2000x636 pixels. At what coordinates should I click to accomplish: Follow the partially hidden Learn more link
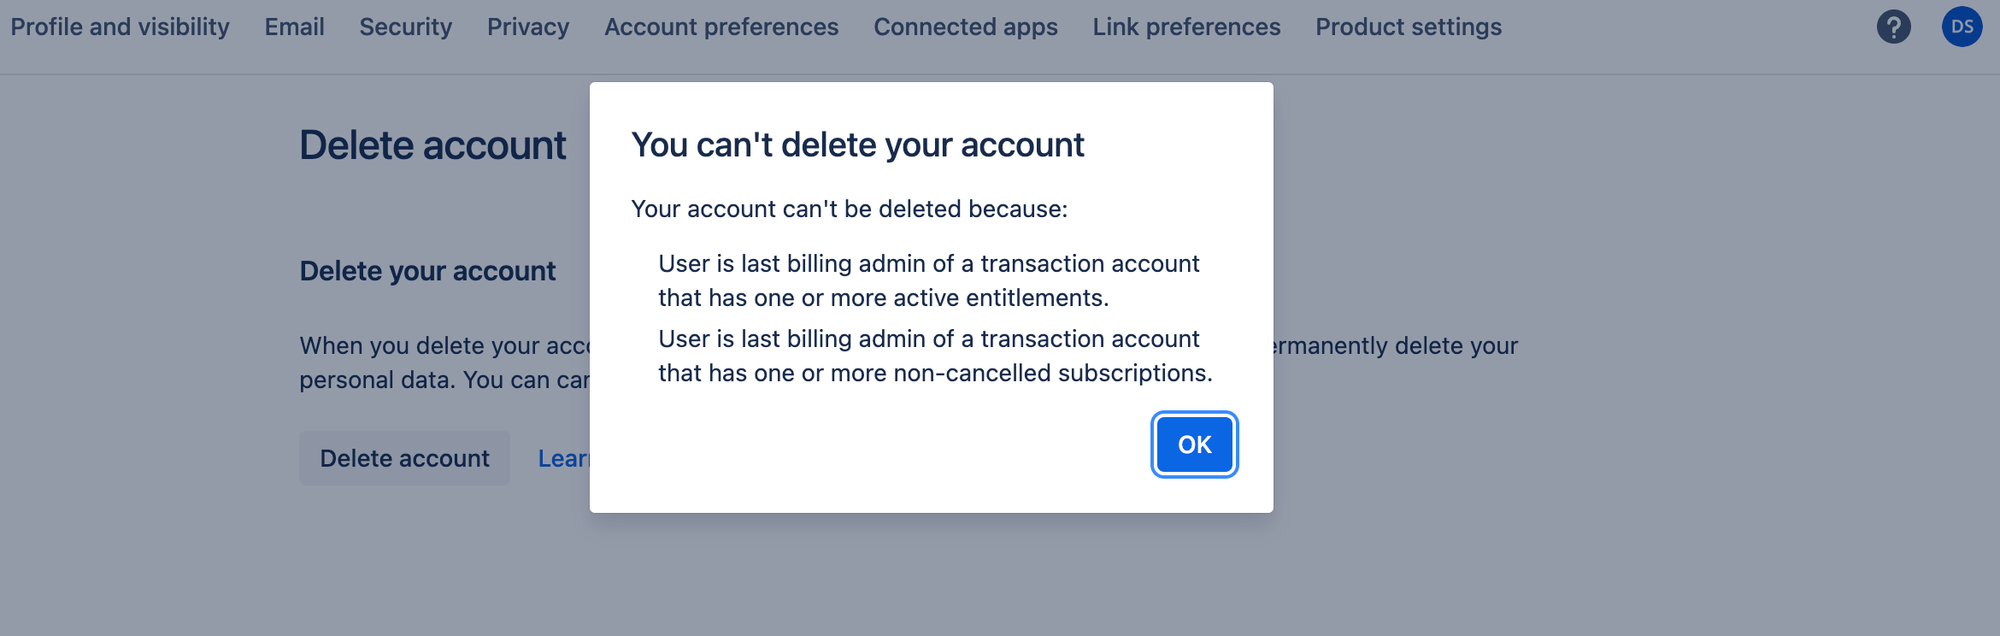point(564,458)
